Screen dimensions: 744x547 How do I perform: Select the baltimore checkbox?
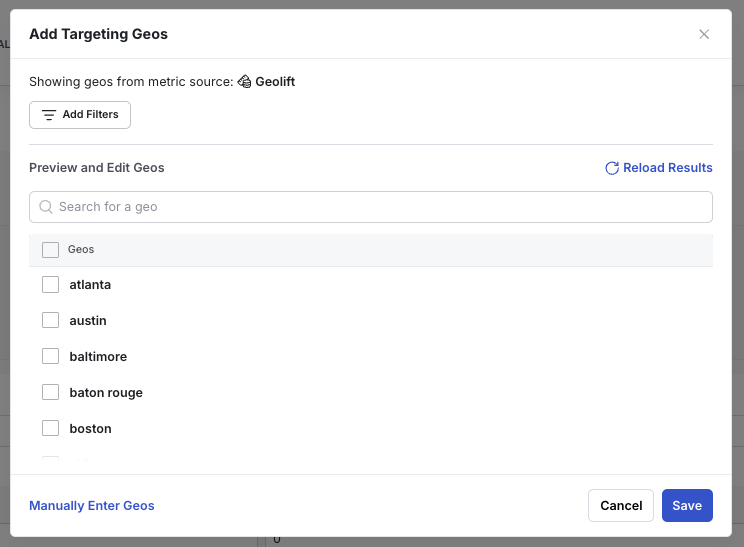coord(51,357)
